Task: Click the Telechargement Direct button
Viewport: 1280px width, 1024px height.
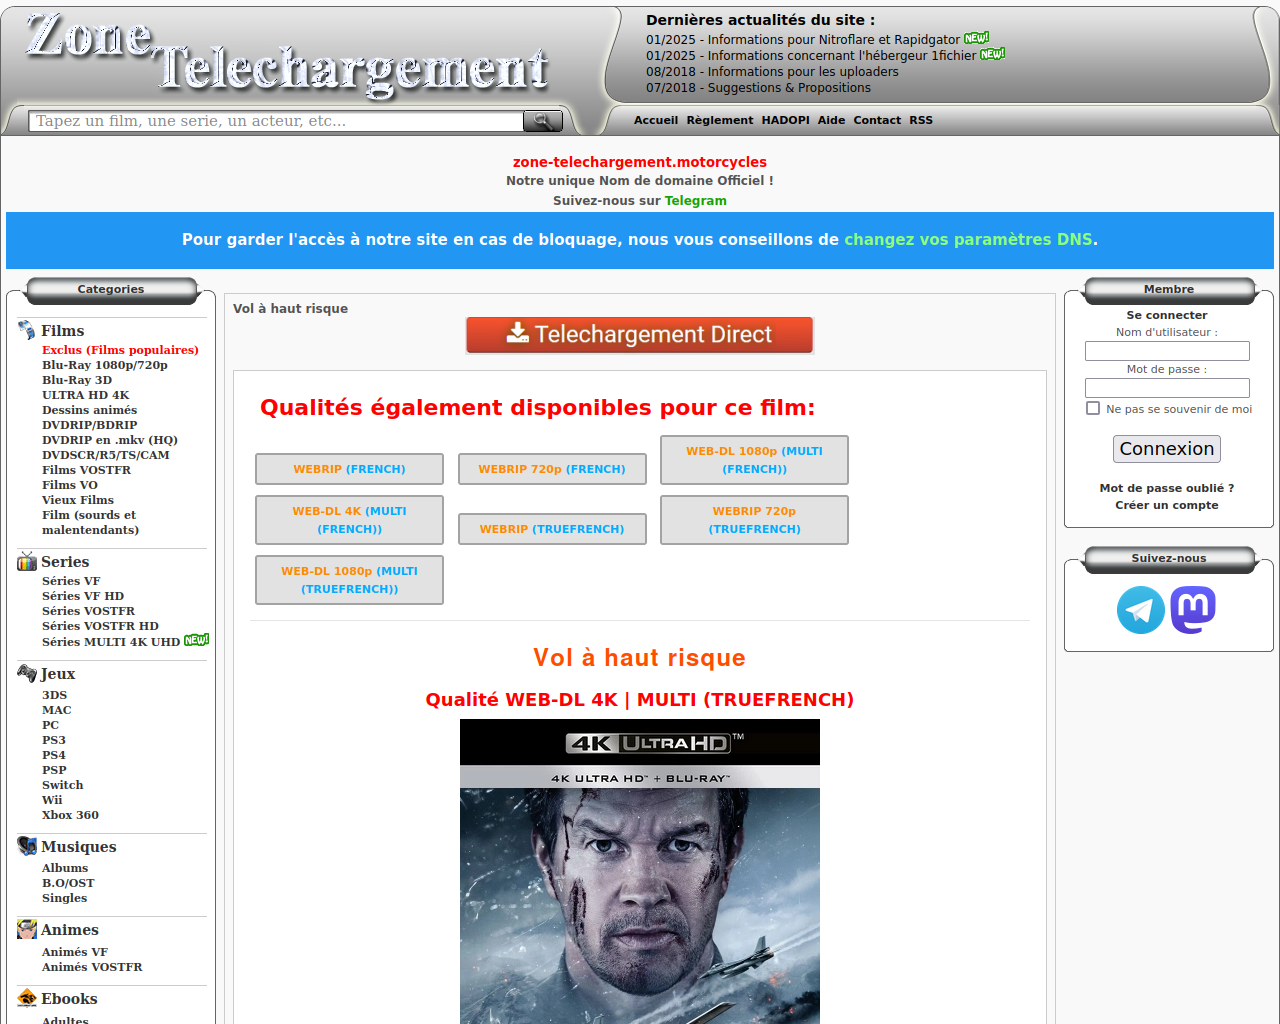Action: coord(640,335)
